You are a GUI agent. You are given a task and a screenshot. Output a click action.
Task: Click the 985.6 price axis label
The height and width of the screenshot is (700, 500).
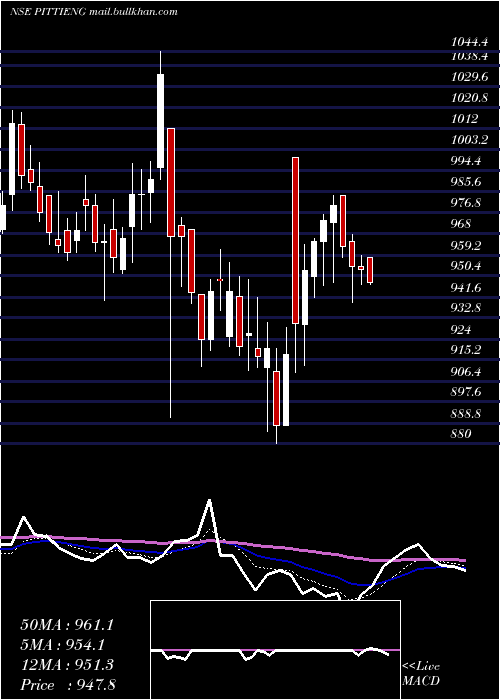point(466,182)
